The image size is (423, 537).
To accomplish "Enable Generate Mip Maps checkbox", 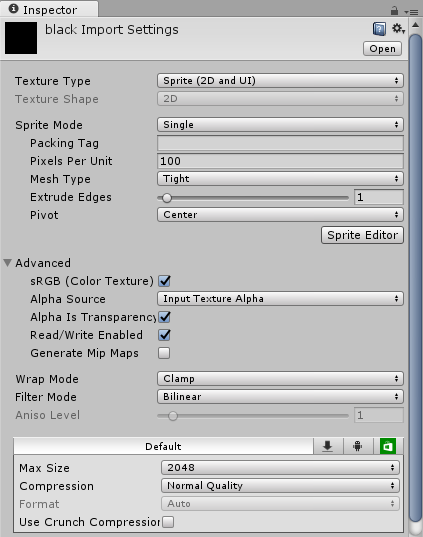I will [164, 353].
